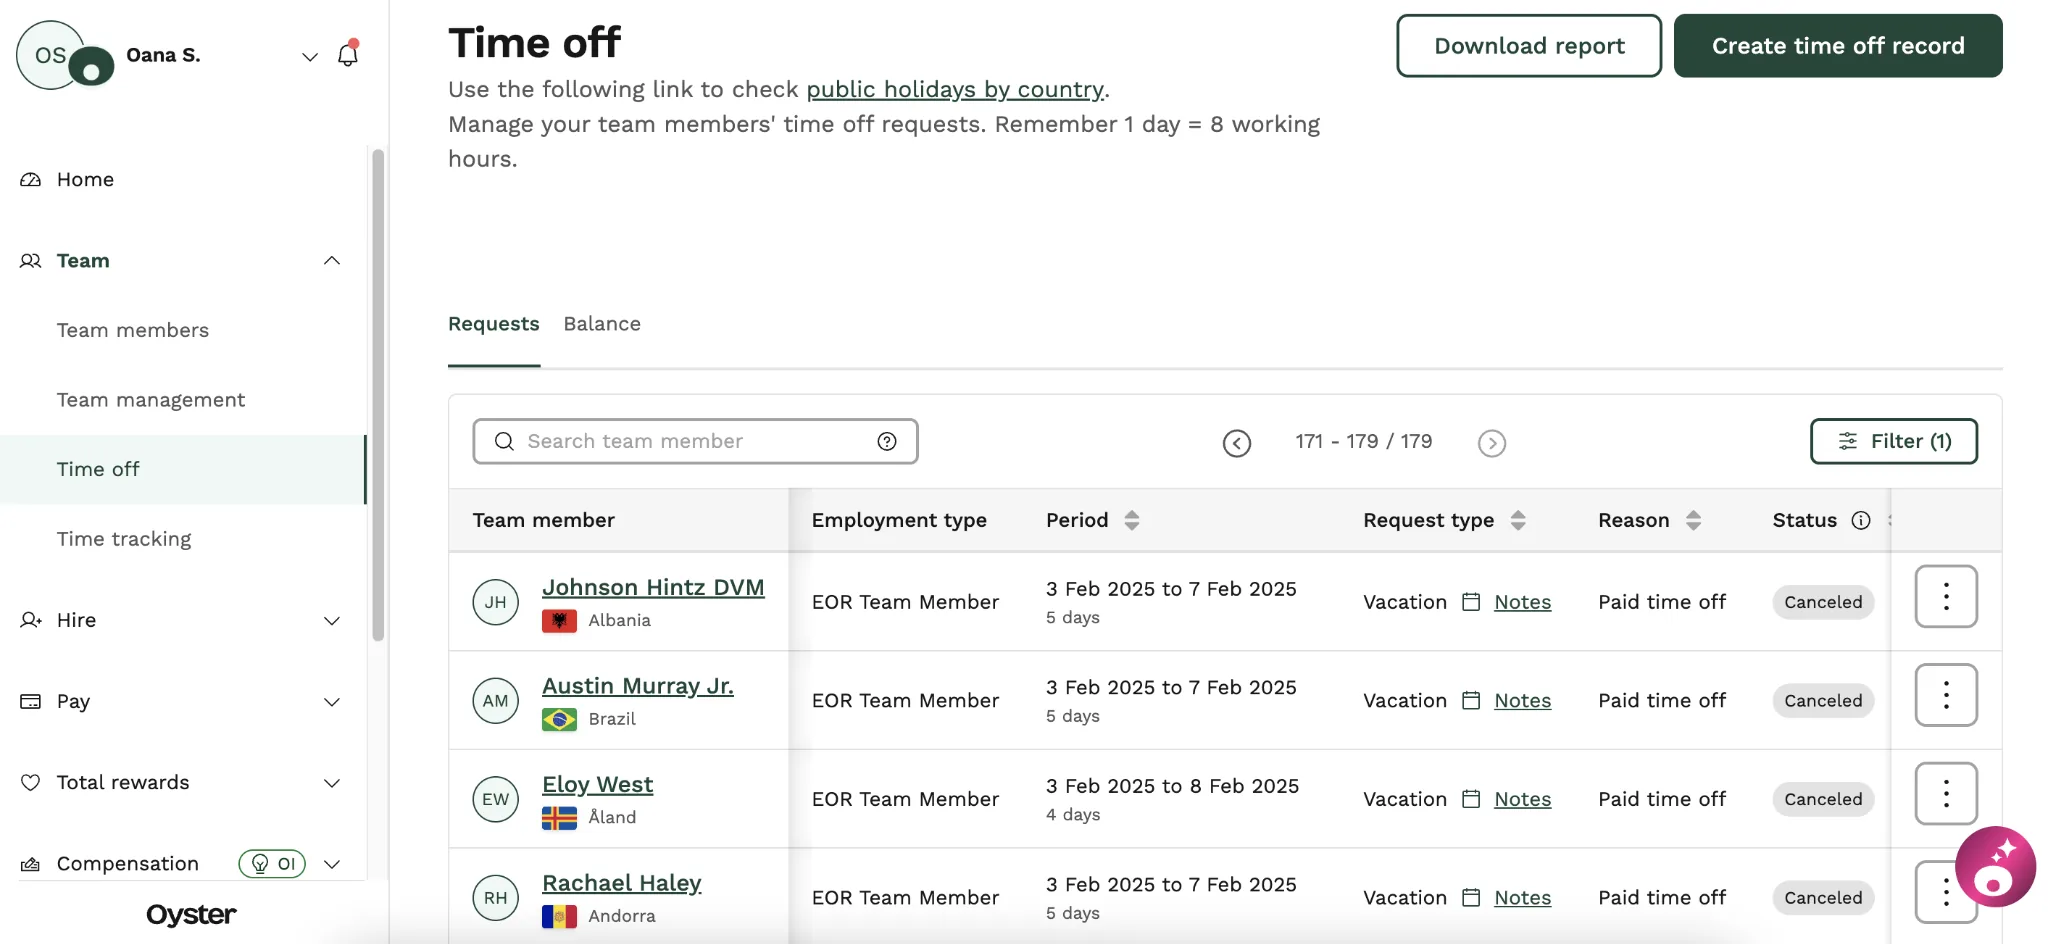Open actions menu for Johnson Hintz DVM
Viewport: 2048px width, 944px height.
(x=1946, y=596)
